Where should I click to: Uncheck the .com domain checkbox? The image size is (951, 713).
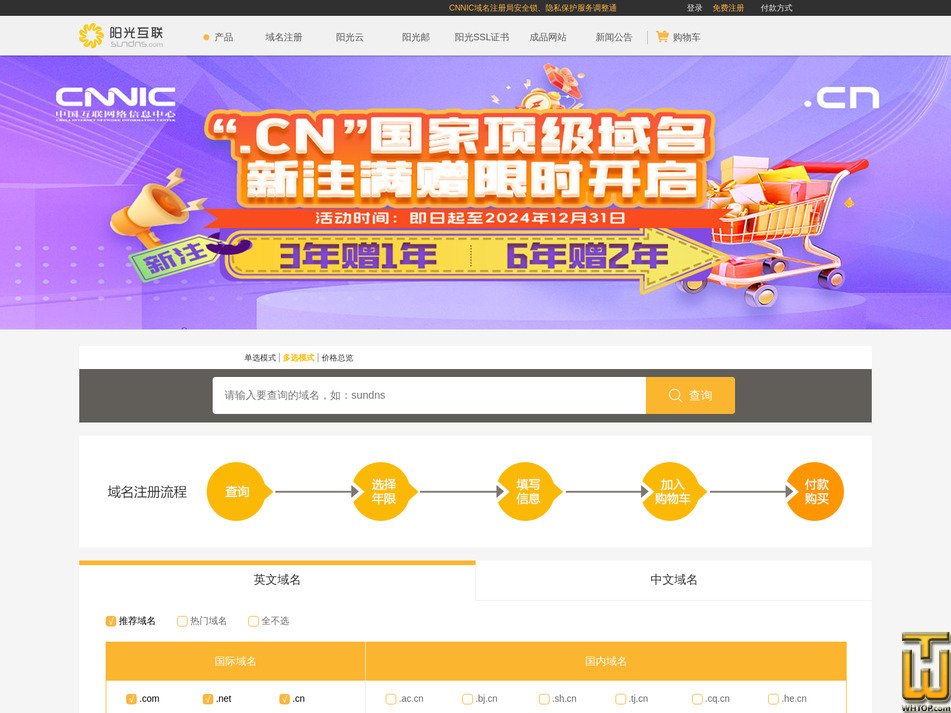(x=131, y=698)
